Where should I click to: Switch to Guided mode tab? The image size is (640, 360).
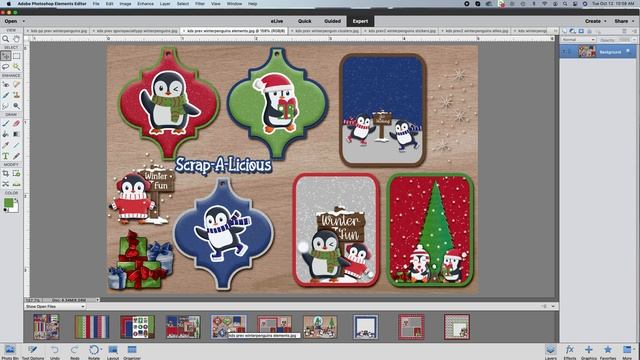coord(333,21)
